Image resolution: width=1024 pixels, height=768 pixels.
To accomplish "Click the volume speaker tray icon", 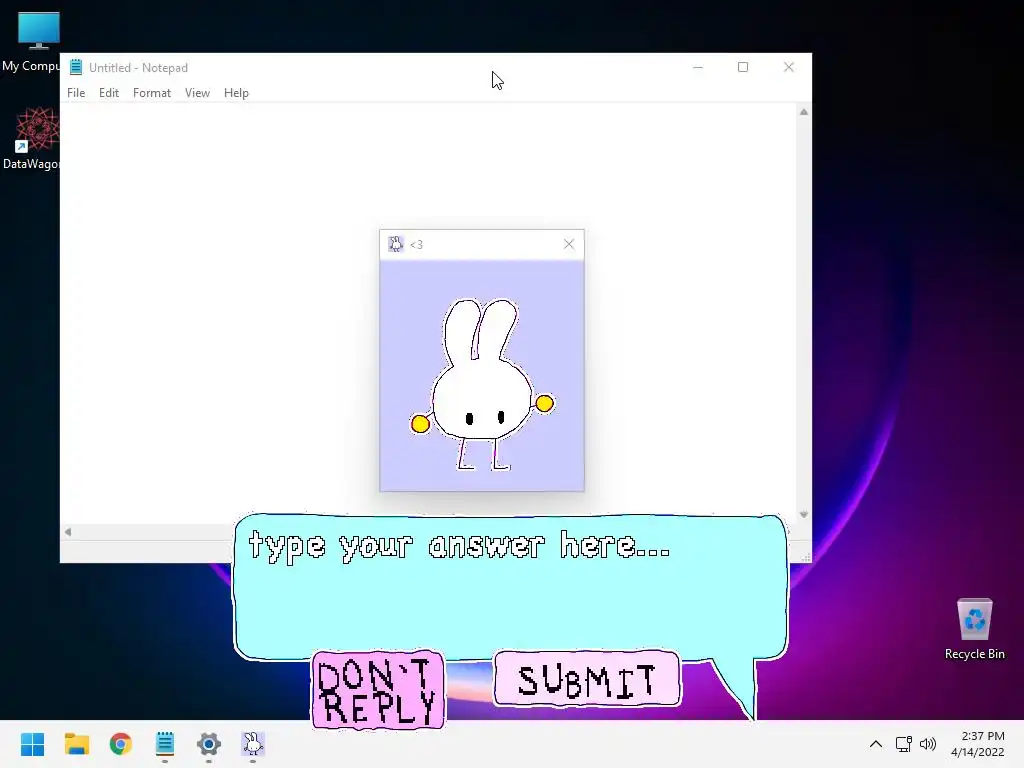I will (x=927, y=744).
